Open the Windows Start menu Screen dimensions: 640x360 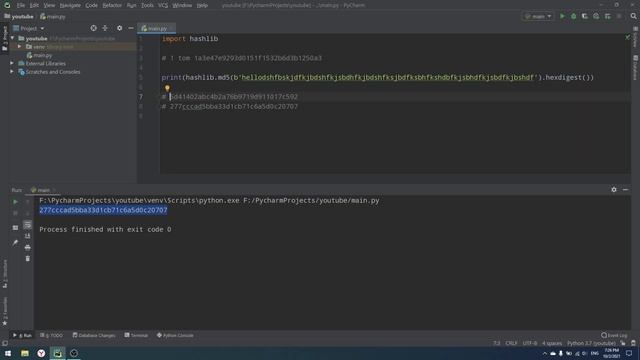(x=8, y=353)
